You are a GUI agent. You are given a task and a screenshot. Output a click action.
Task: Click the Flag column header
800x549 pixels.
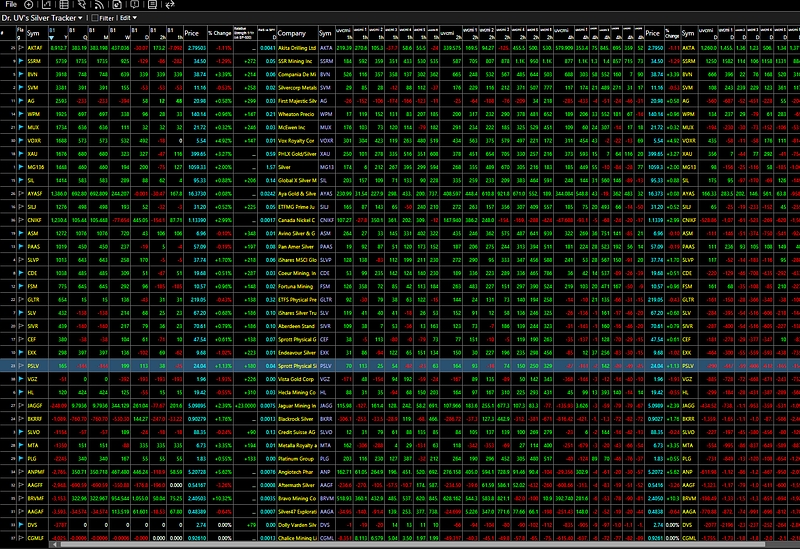point(20,33)
